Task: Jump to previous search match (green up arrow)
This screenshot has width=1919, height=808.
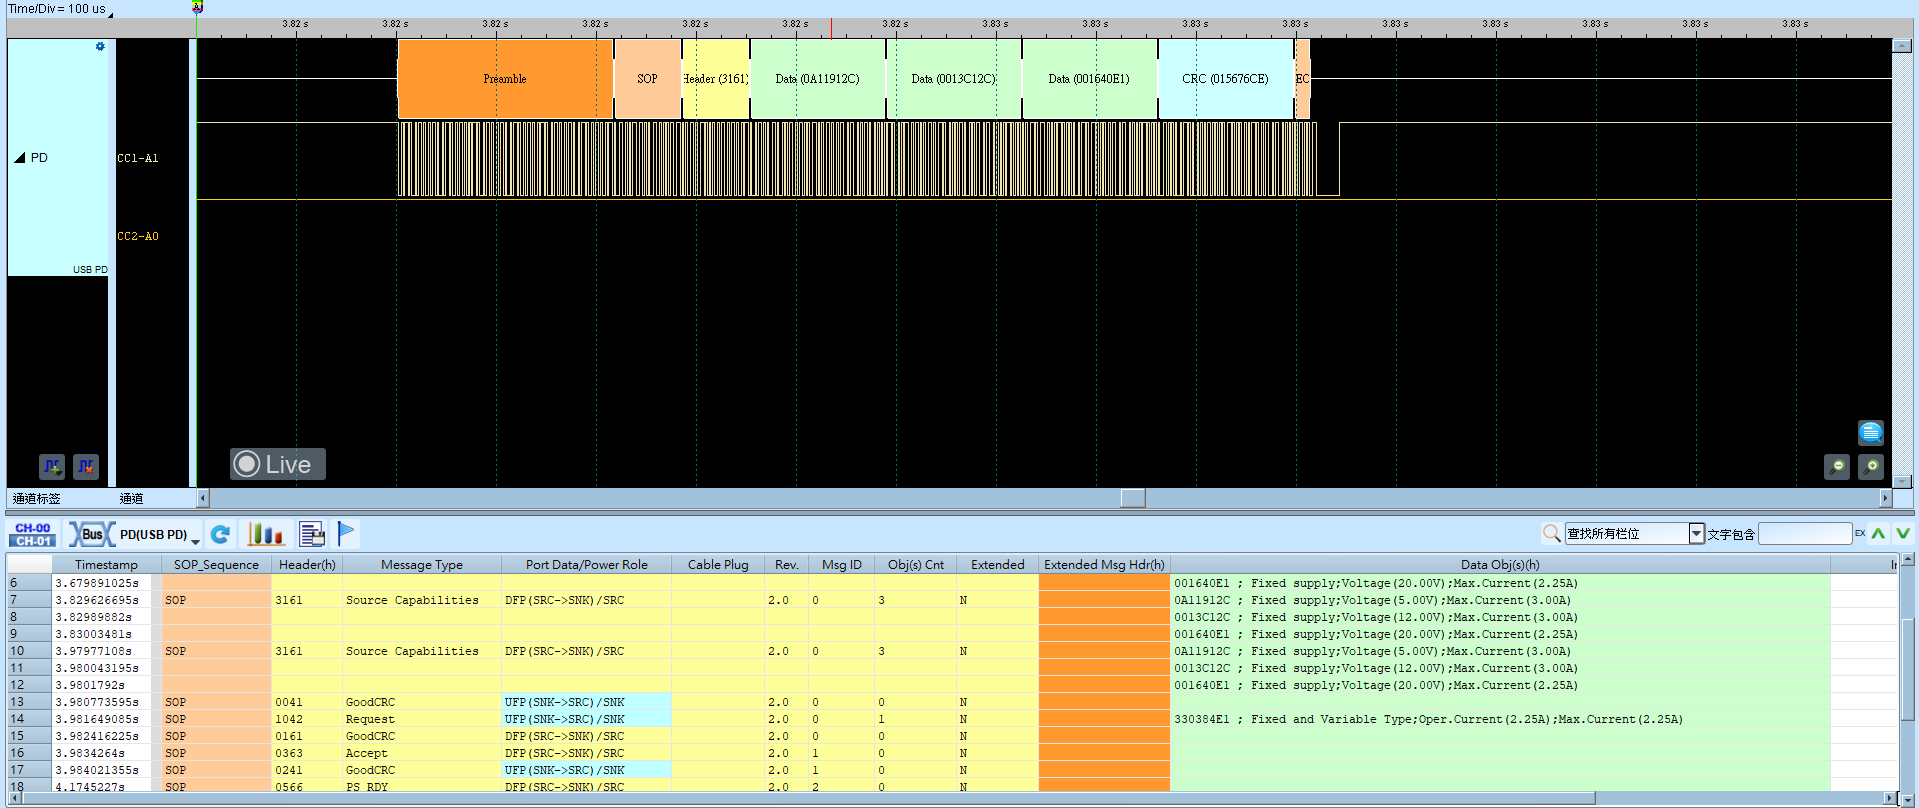Action: tap(1878, 533)
